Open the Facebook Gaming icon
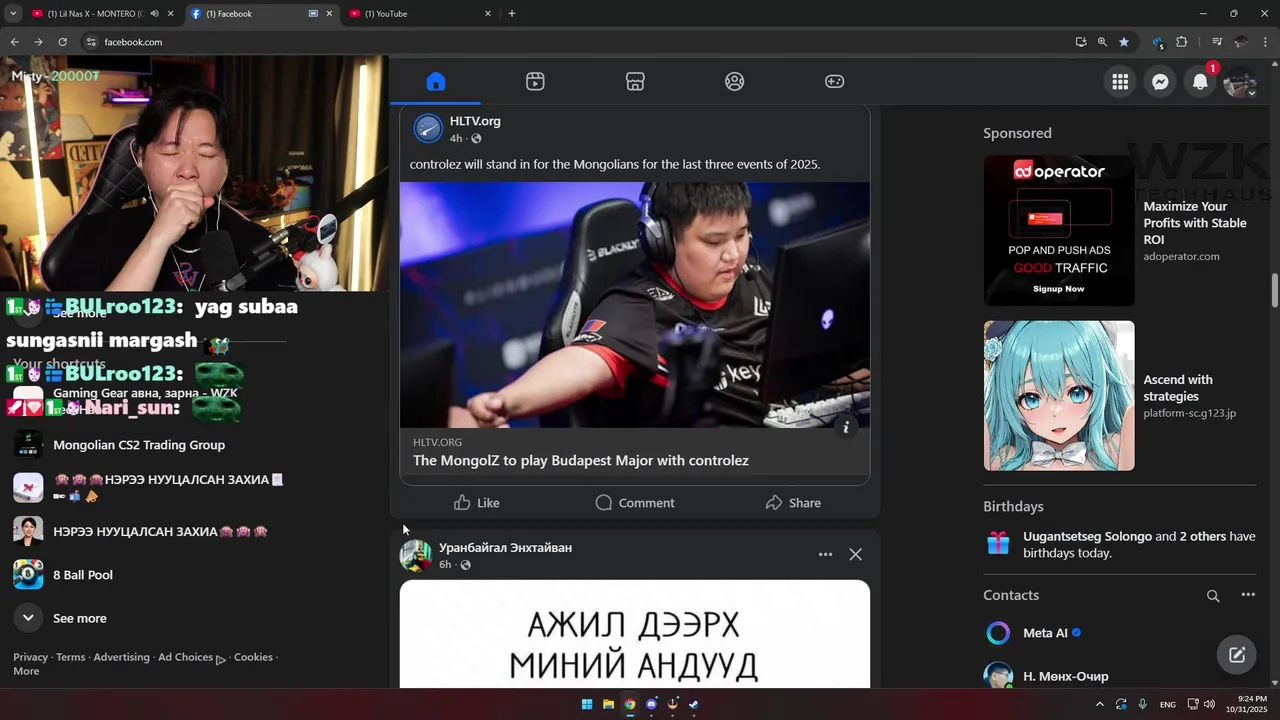This screenshot has width=1280, height=720. click(x=834, y=82)
